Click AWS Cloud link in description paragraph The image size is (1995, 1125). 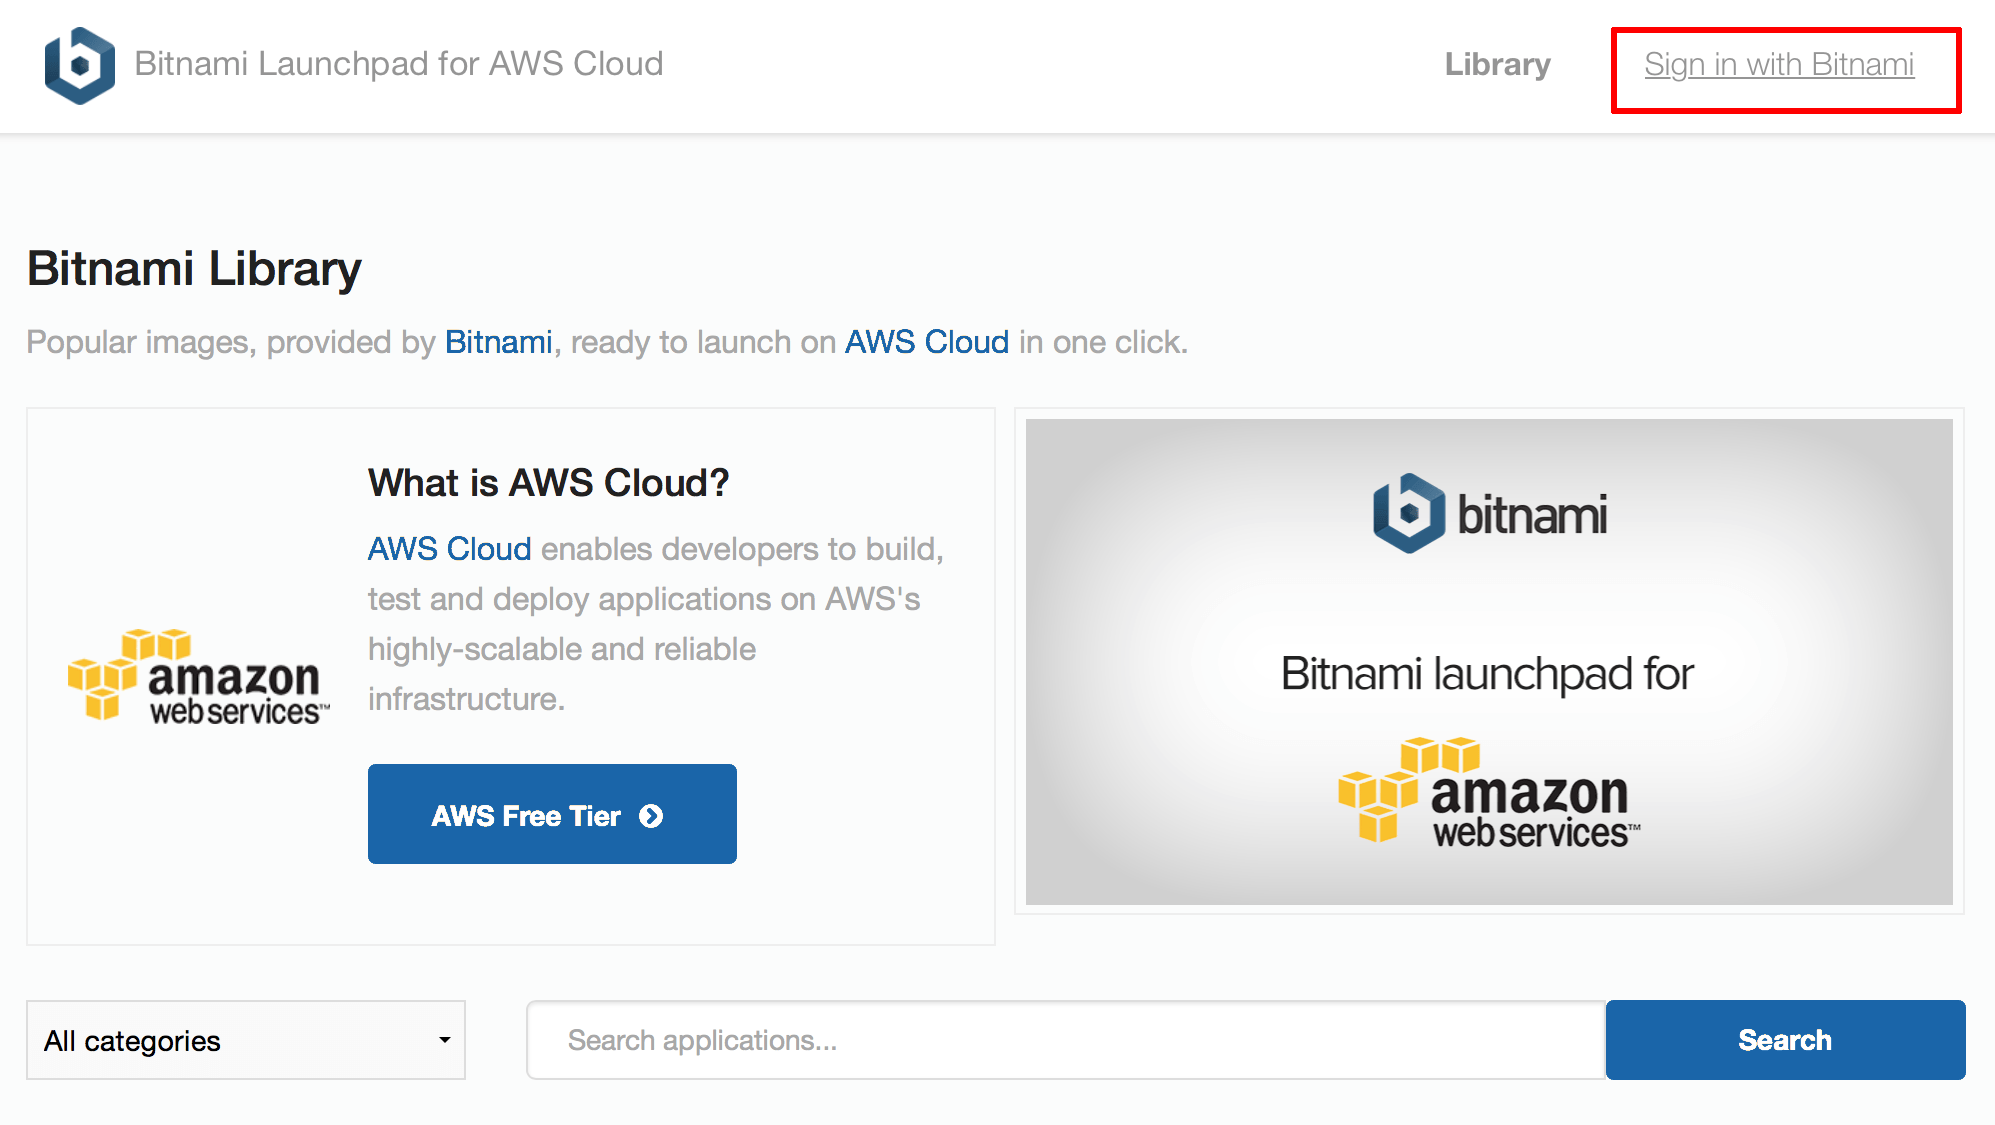(x=449, y=549)
